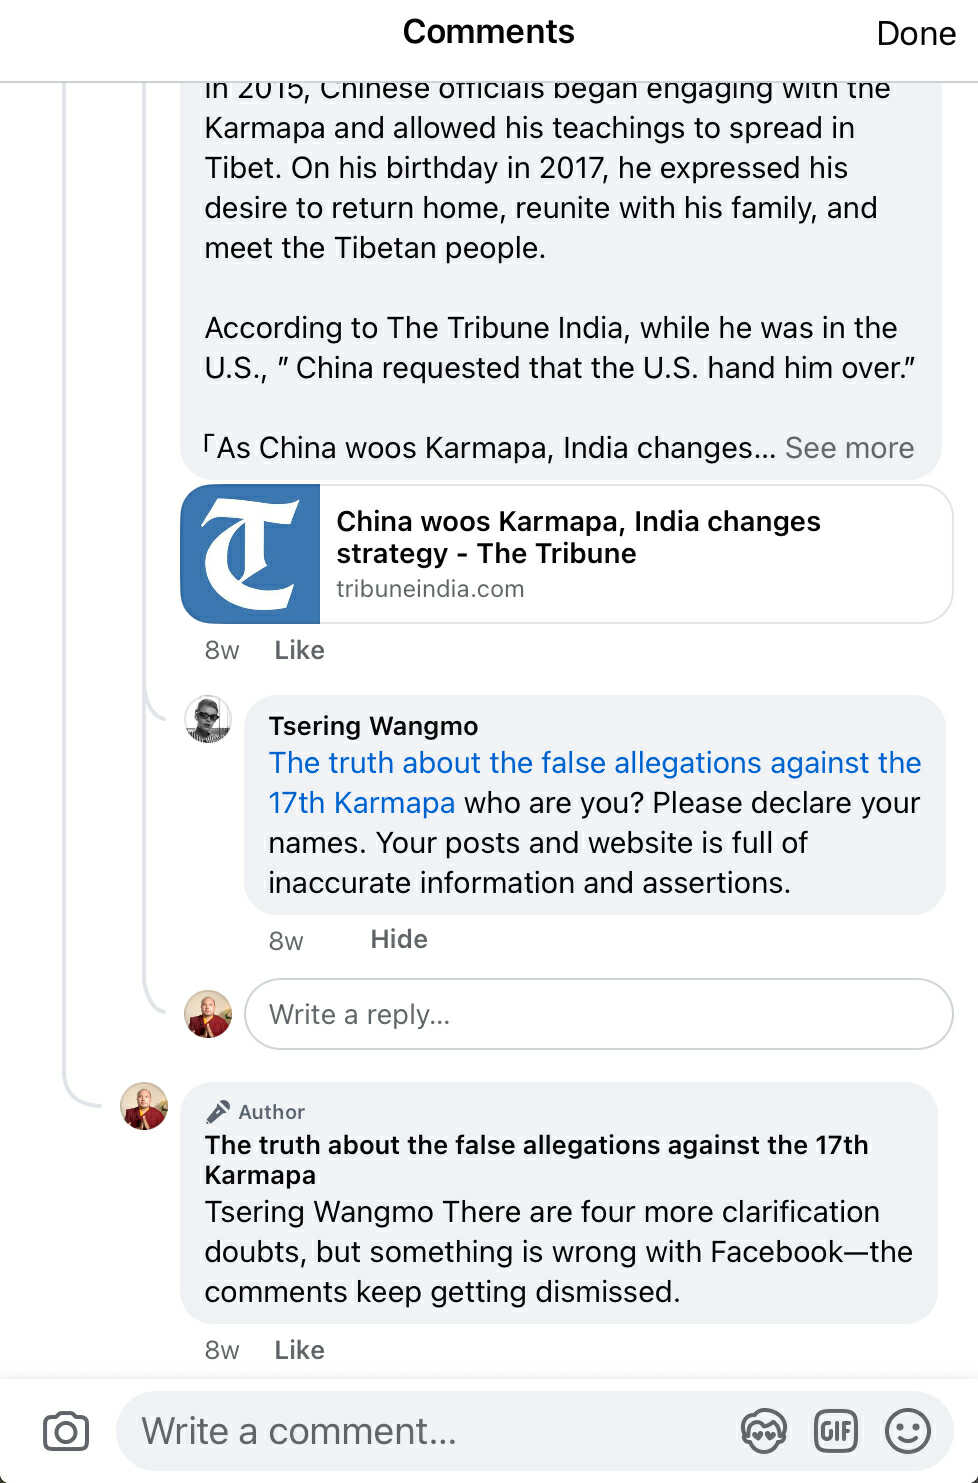Hide Tsering Wangmo's reply
The image size is (978, 1483).
click(398, 939)
